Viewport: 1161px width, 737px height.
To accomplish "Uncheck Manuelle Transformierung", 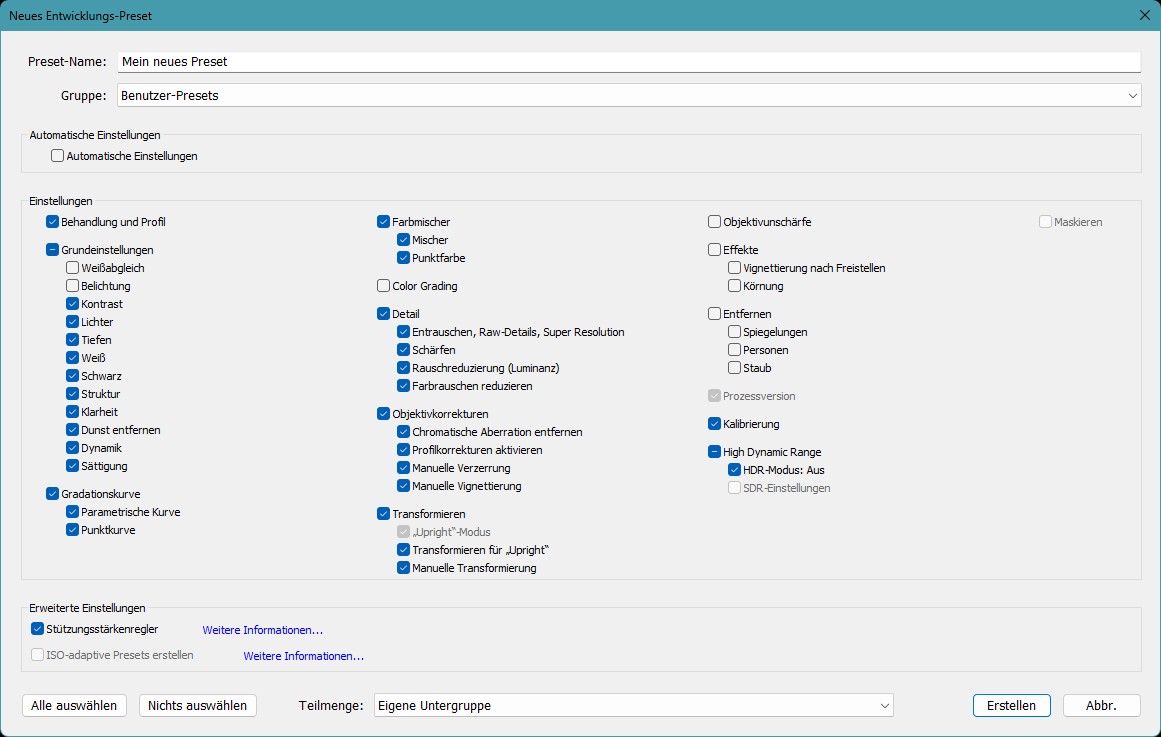I will (x=404, y=567).
